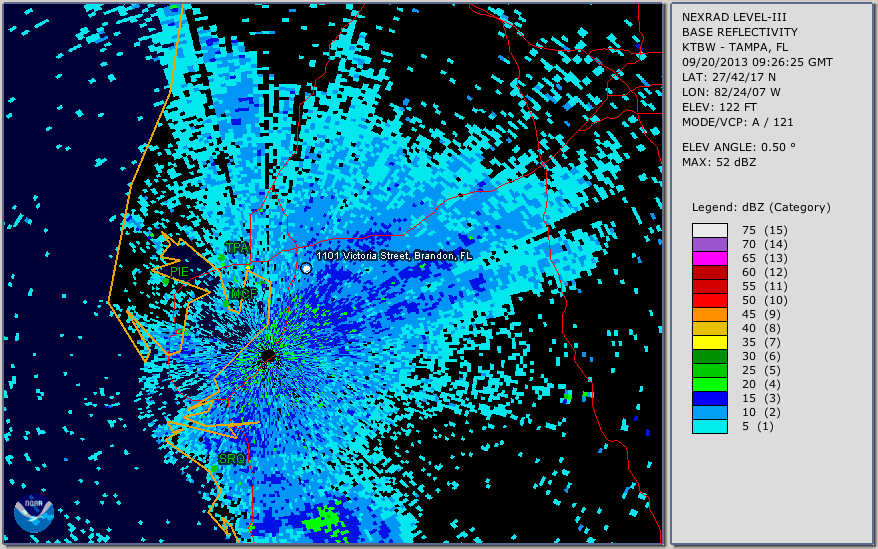Viewport: 878px width, 549px height.
Task: Select the 10 dBZ light blue swatch
Action: (710, 412)
